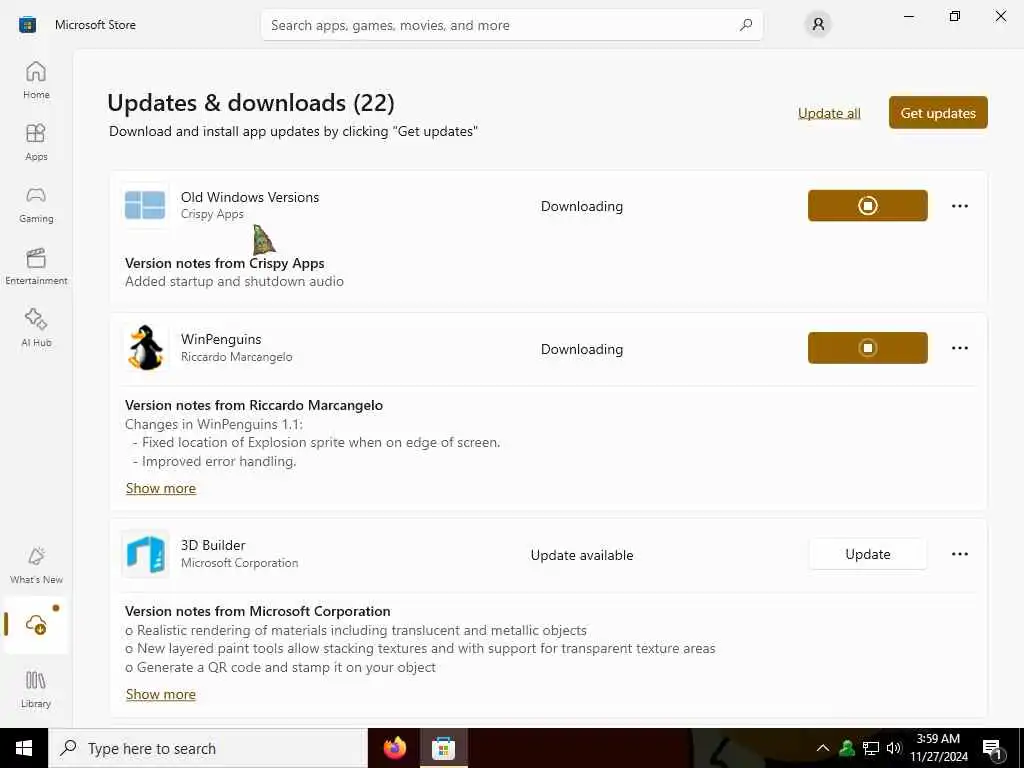Stop the Old Windows Versions download
Screen dimensions: 1024x768
pos(867,206)
